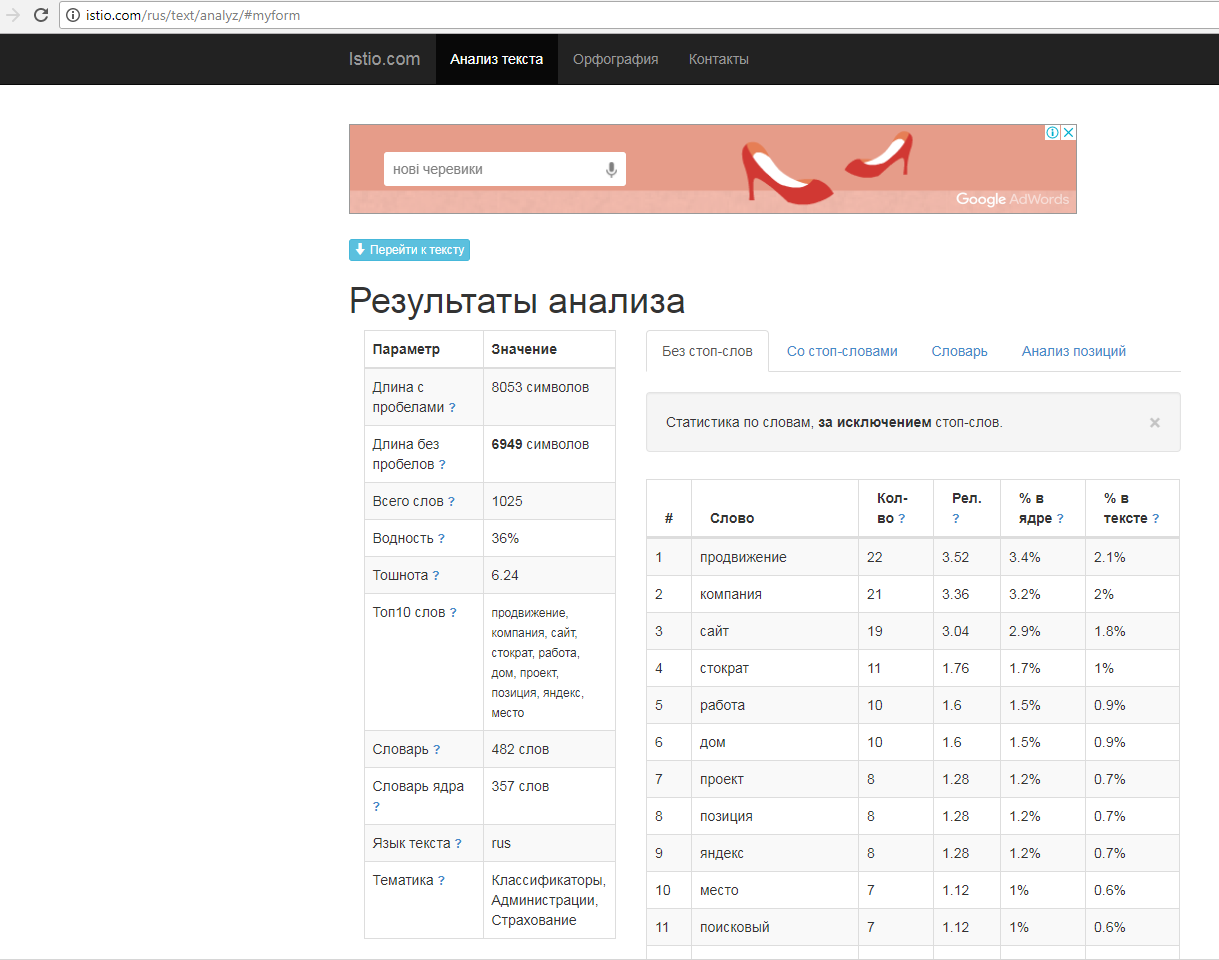Click help icon in Кол-во column header
The image size is (1219, 960).
[x=901, y=519]
